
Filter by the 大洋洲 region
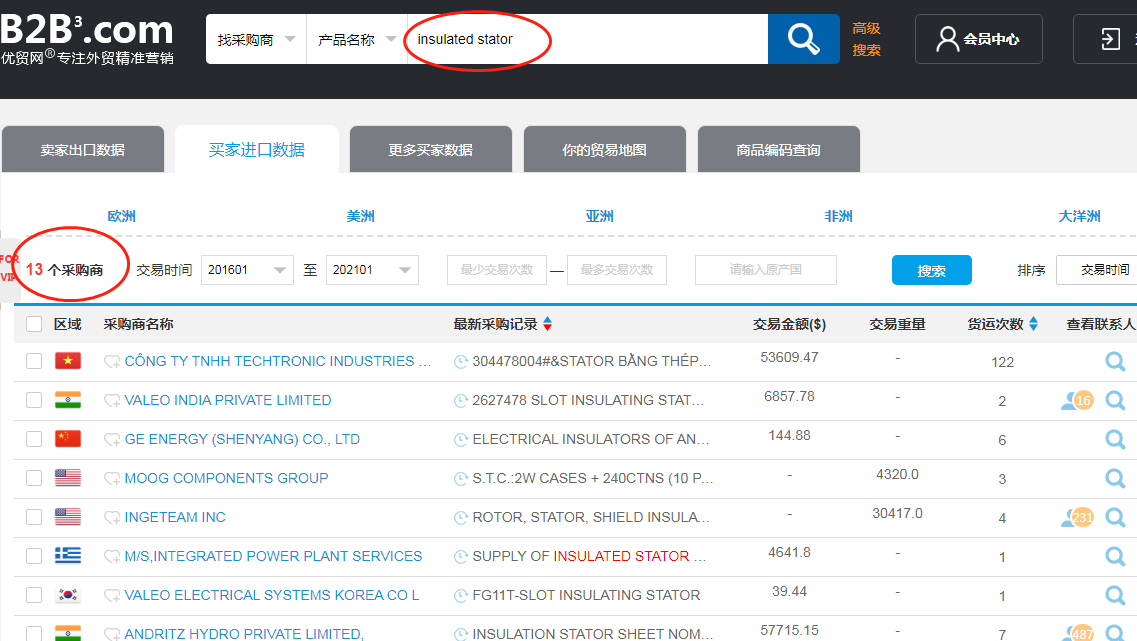[x=1080, y=216]
